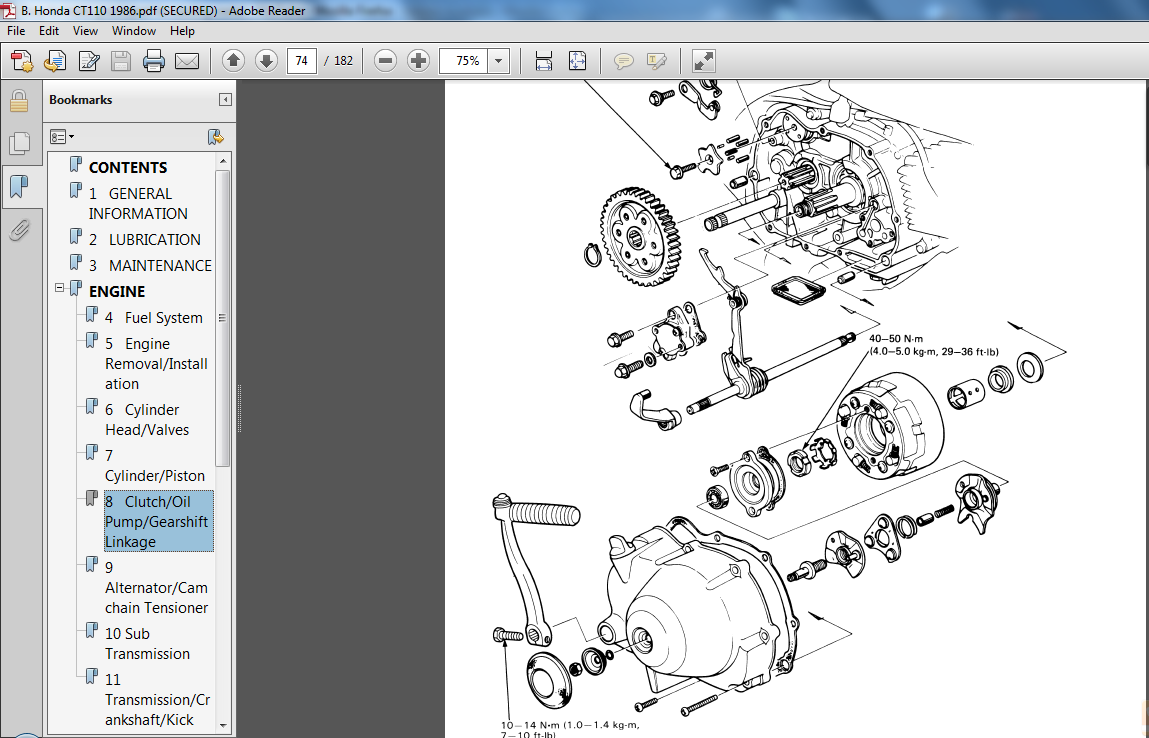
Task: Click the find current bookmark icon
Action: click(215, 137)
